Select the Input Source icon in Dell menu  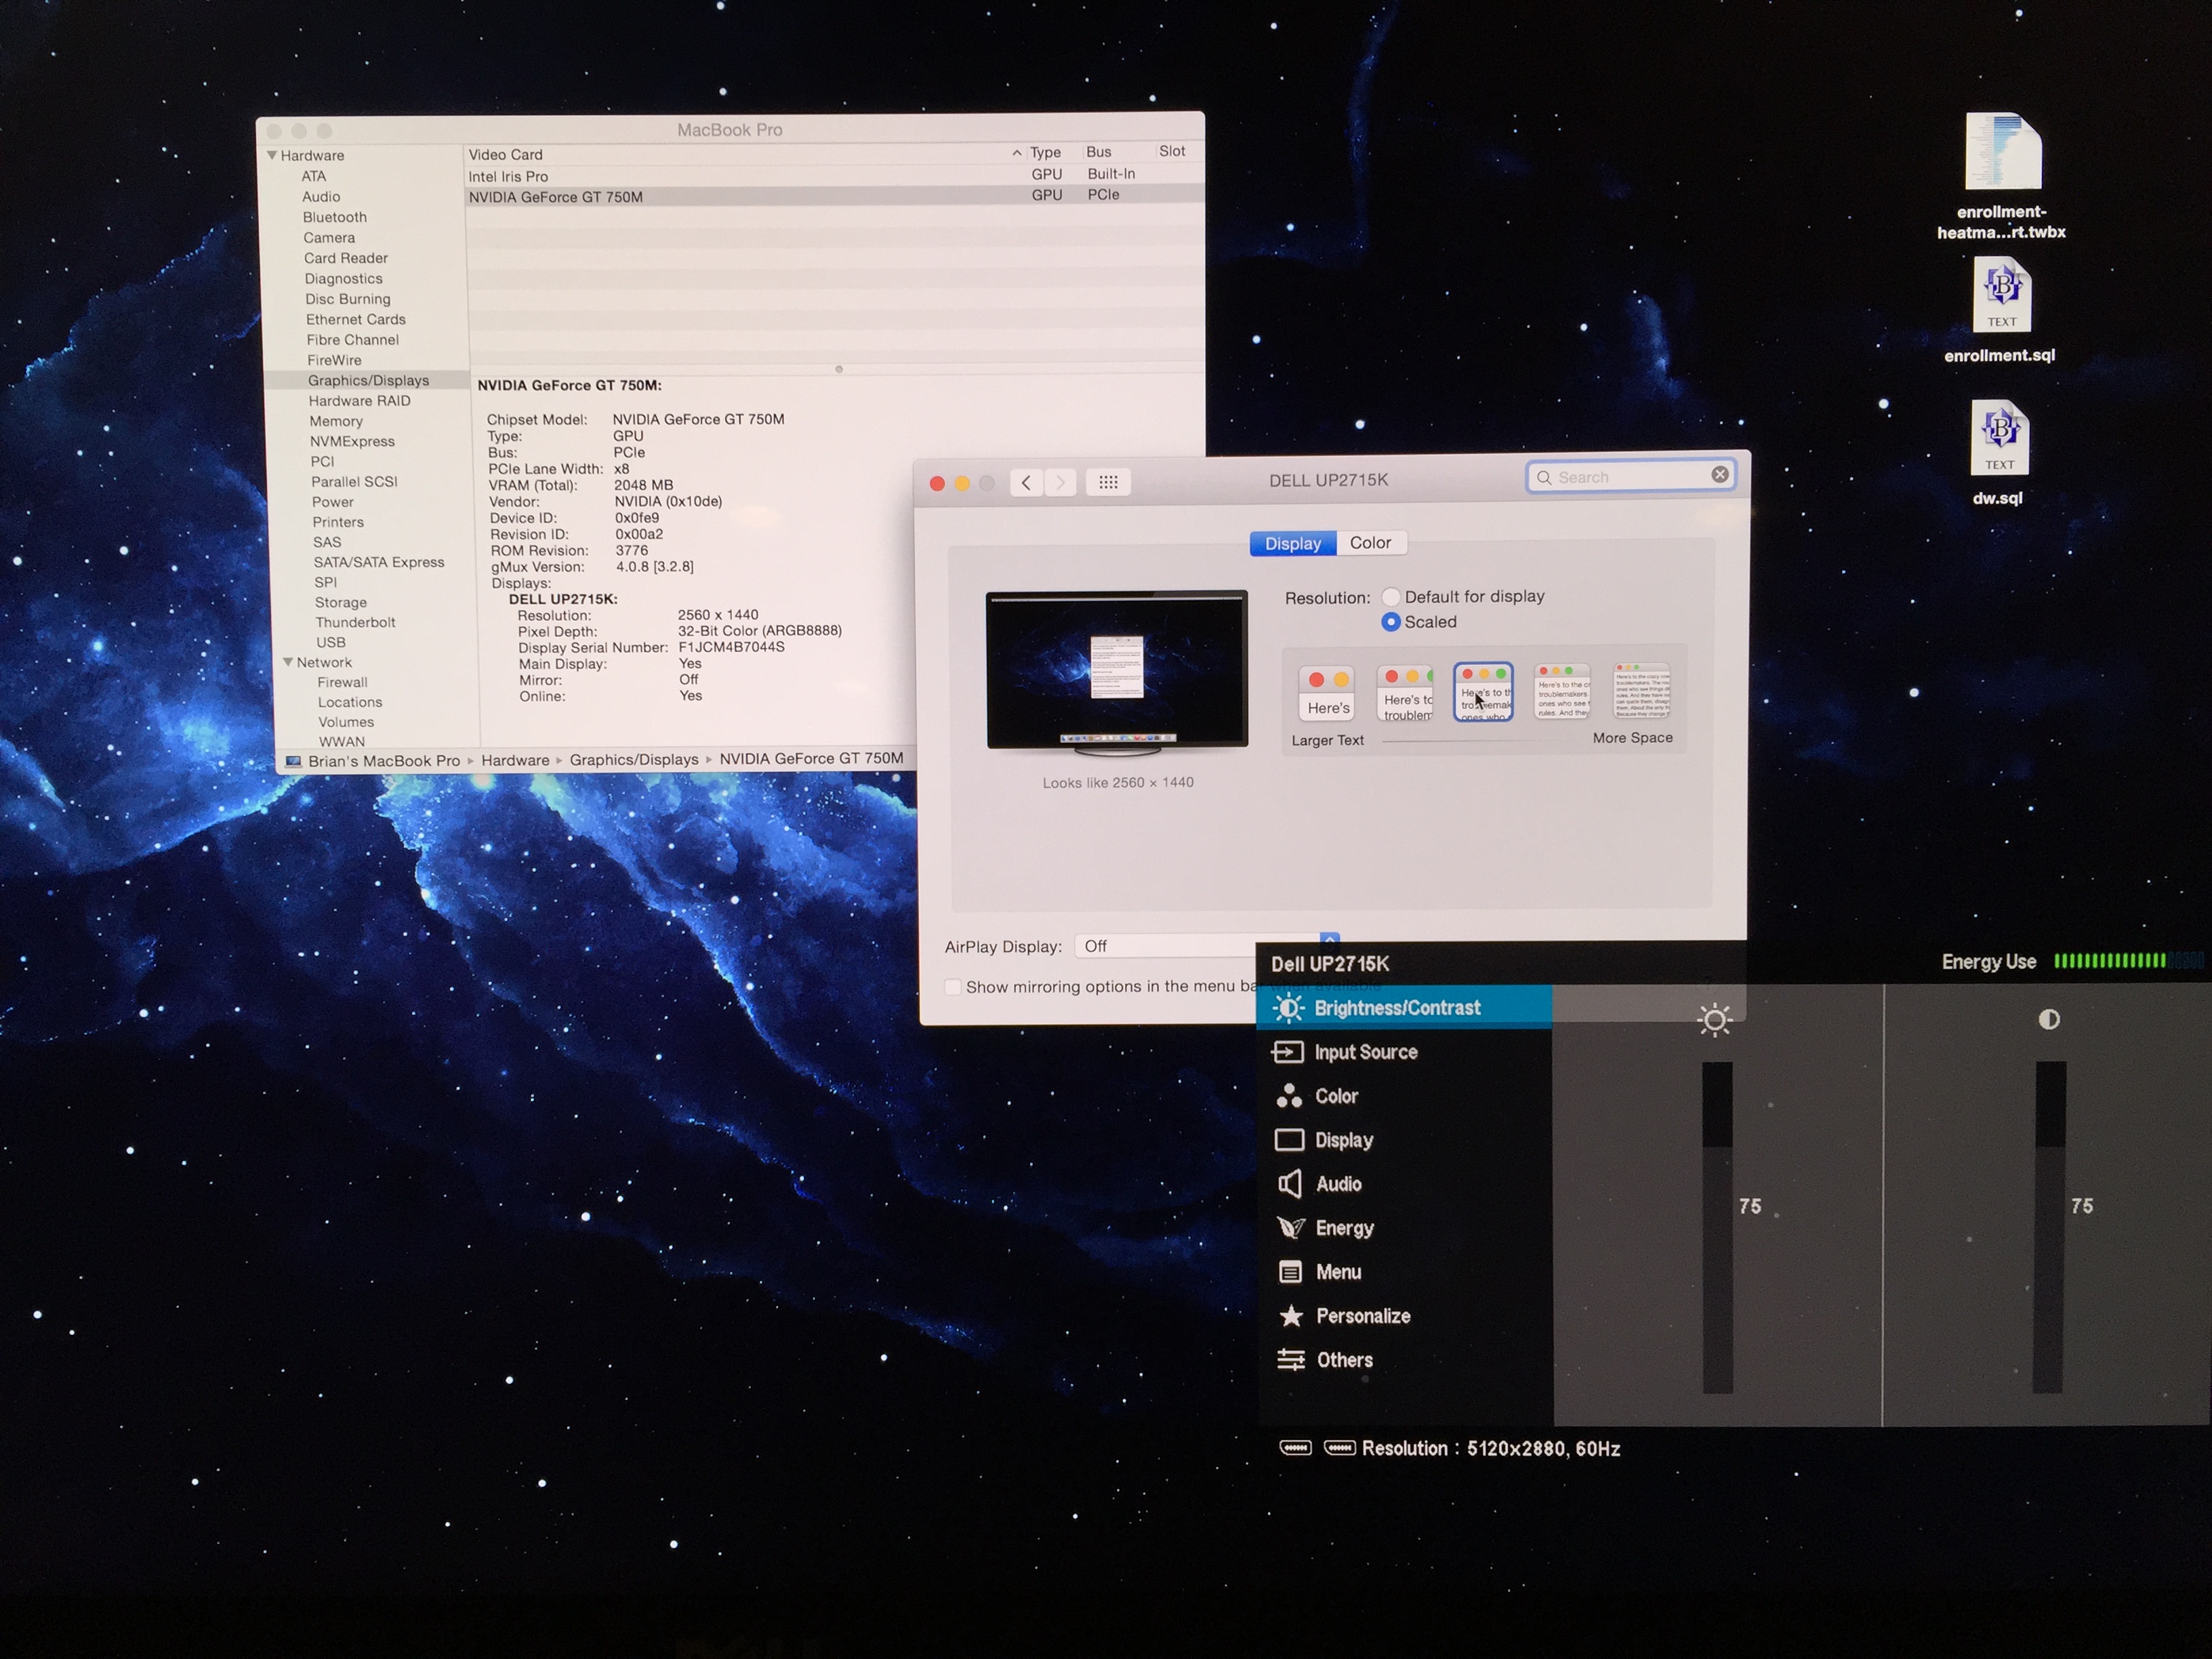click(x=1288, y=1052)
